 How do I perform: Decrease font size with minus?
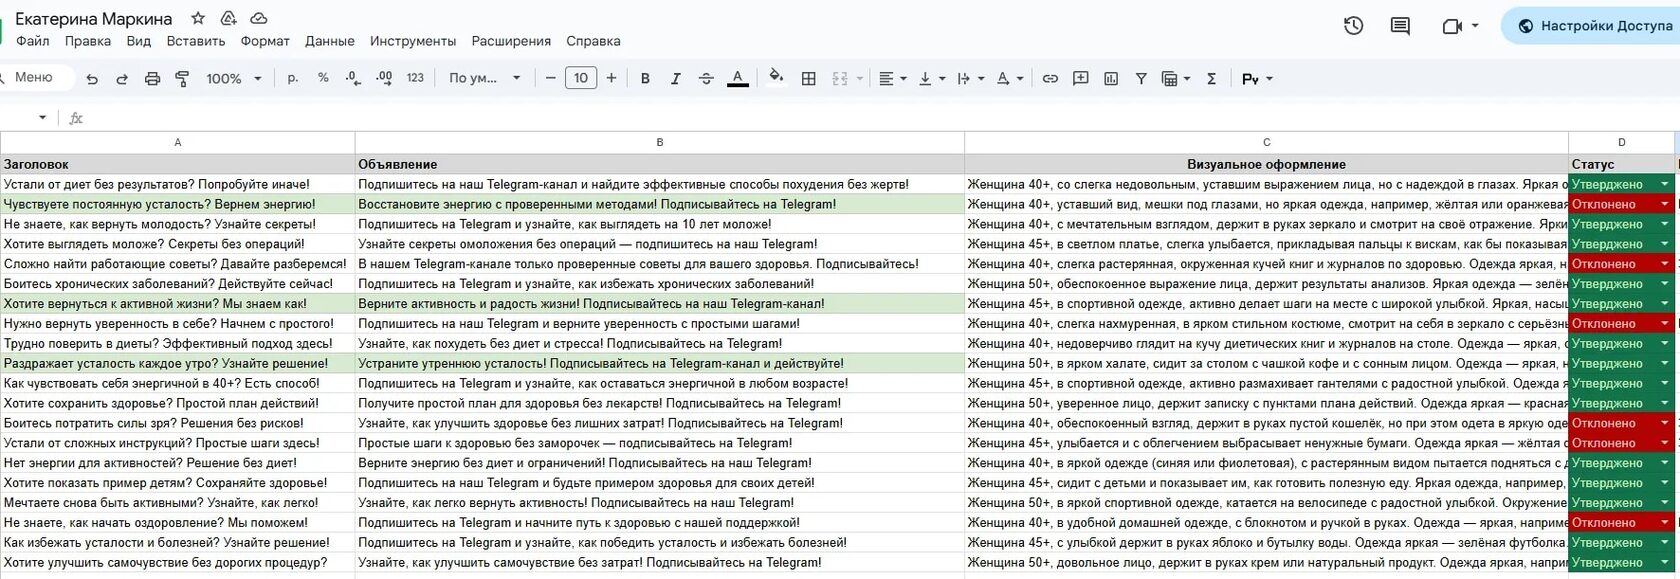coord(550,78)
